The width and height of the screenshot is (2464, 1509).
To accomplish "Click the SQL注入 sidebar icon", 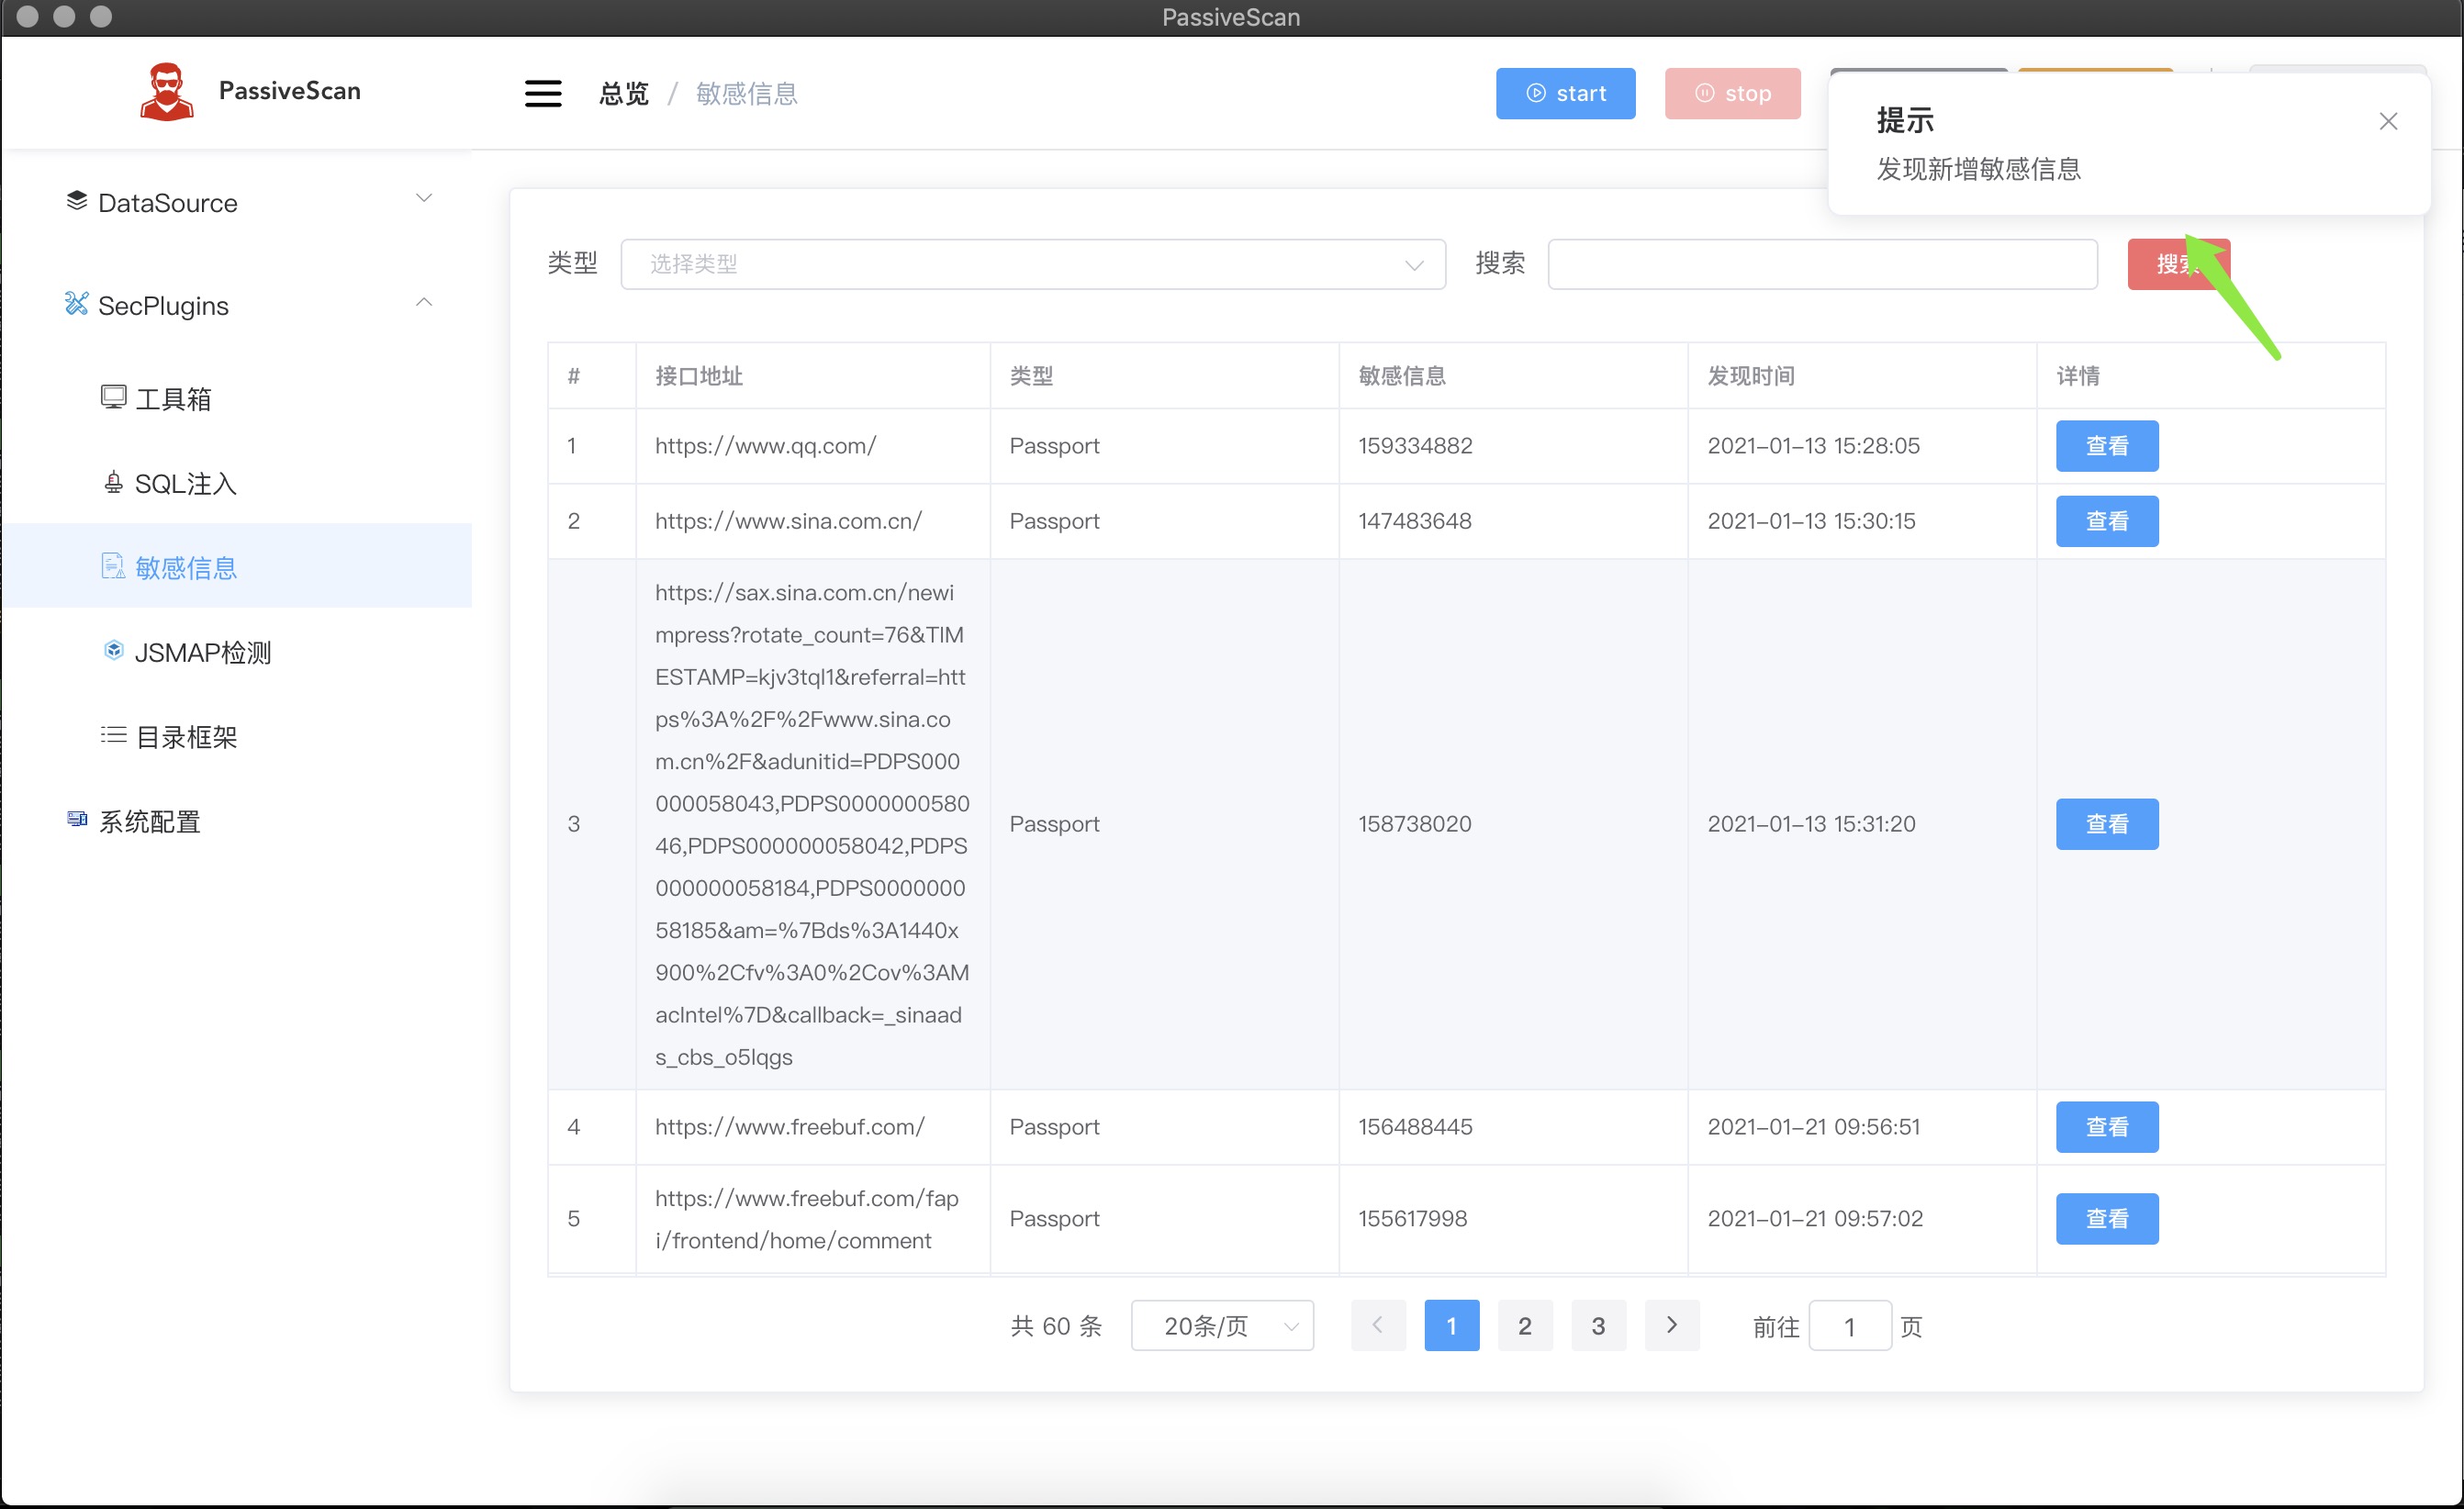I will pos(113,483).
